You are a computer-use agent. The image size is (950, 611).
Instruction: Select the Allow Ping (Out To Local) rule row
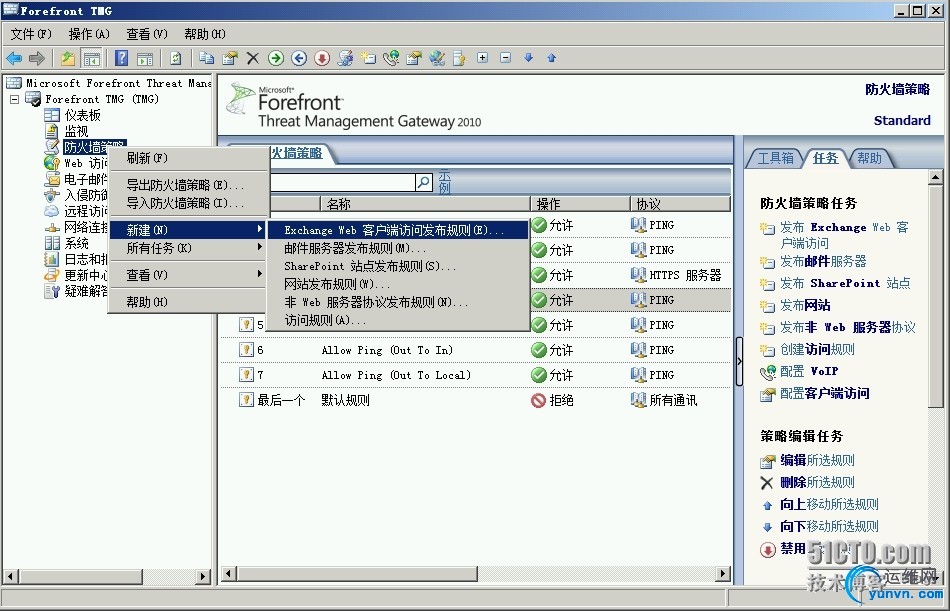pyautogui.click(x=476, y=375)
